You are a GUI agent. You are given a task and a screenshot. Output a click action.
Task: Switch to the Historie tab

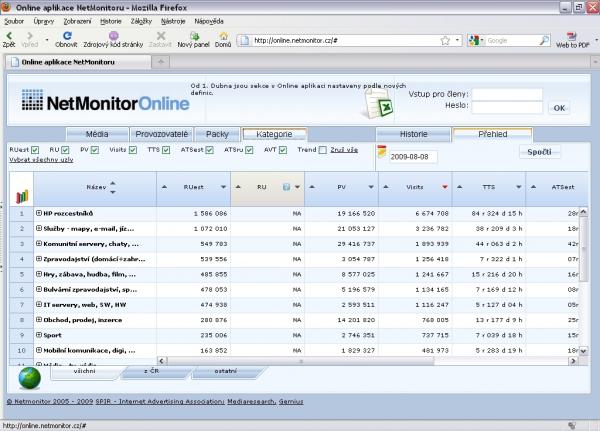(x=413, y=134)
